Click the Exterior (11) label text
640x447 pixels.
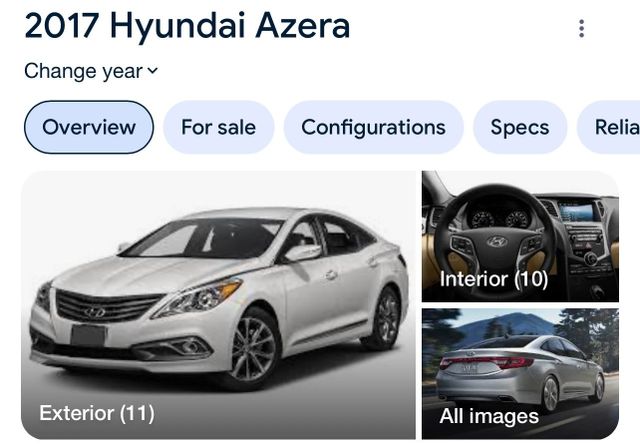(x=97, y=413)
